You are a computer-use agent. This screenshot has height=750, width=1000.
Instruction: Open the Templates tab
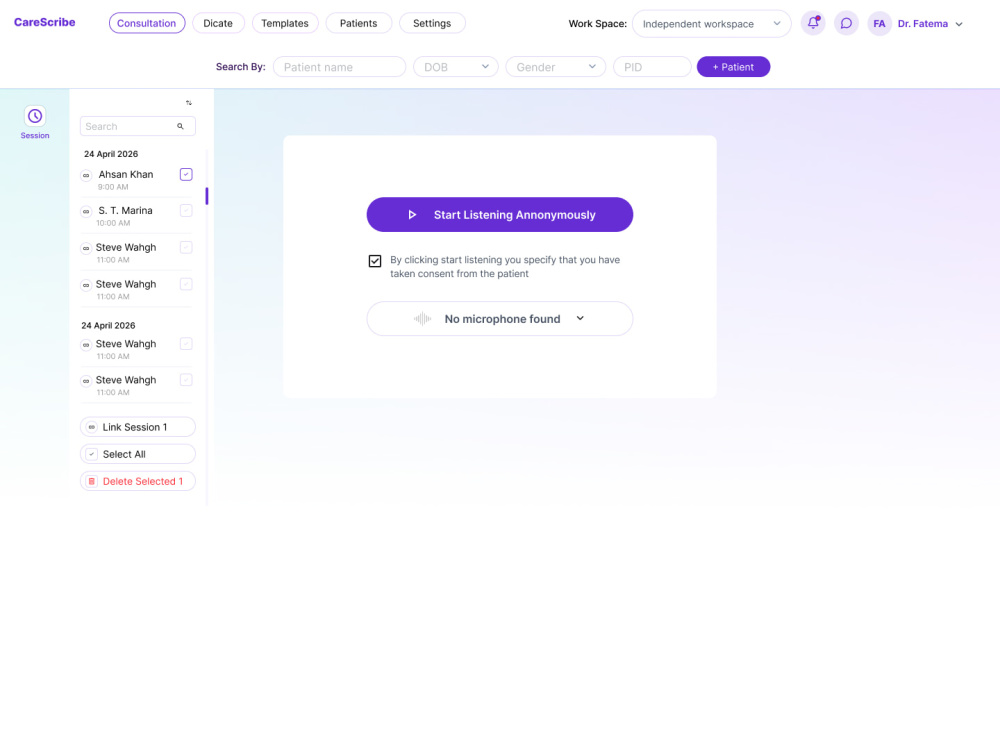pyautogui.click(x=285, y=23)
